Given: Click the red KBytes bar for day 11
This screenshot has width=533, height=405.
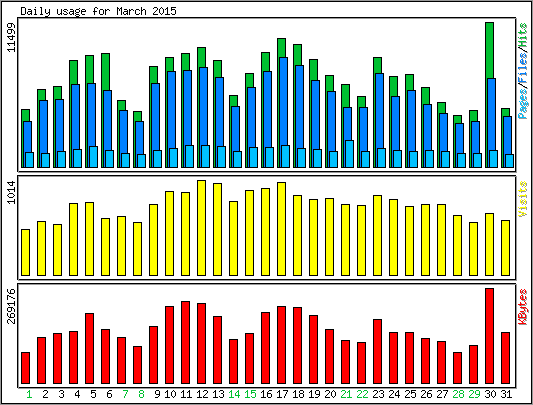Looking at the screenshot, I should click(185, 342).
